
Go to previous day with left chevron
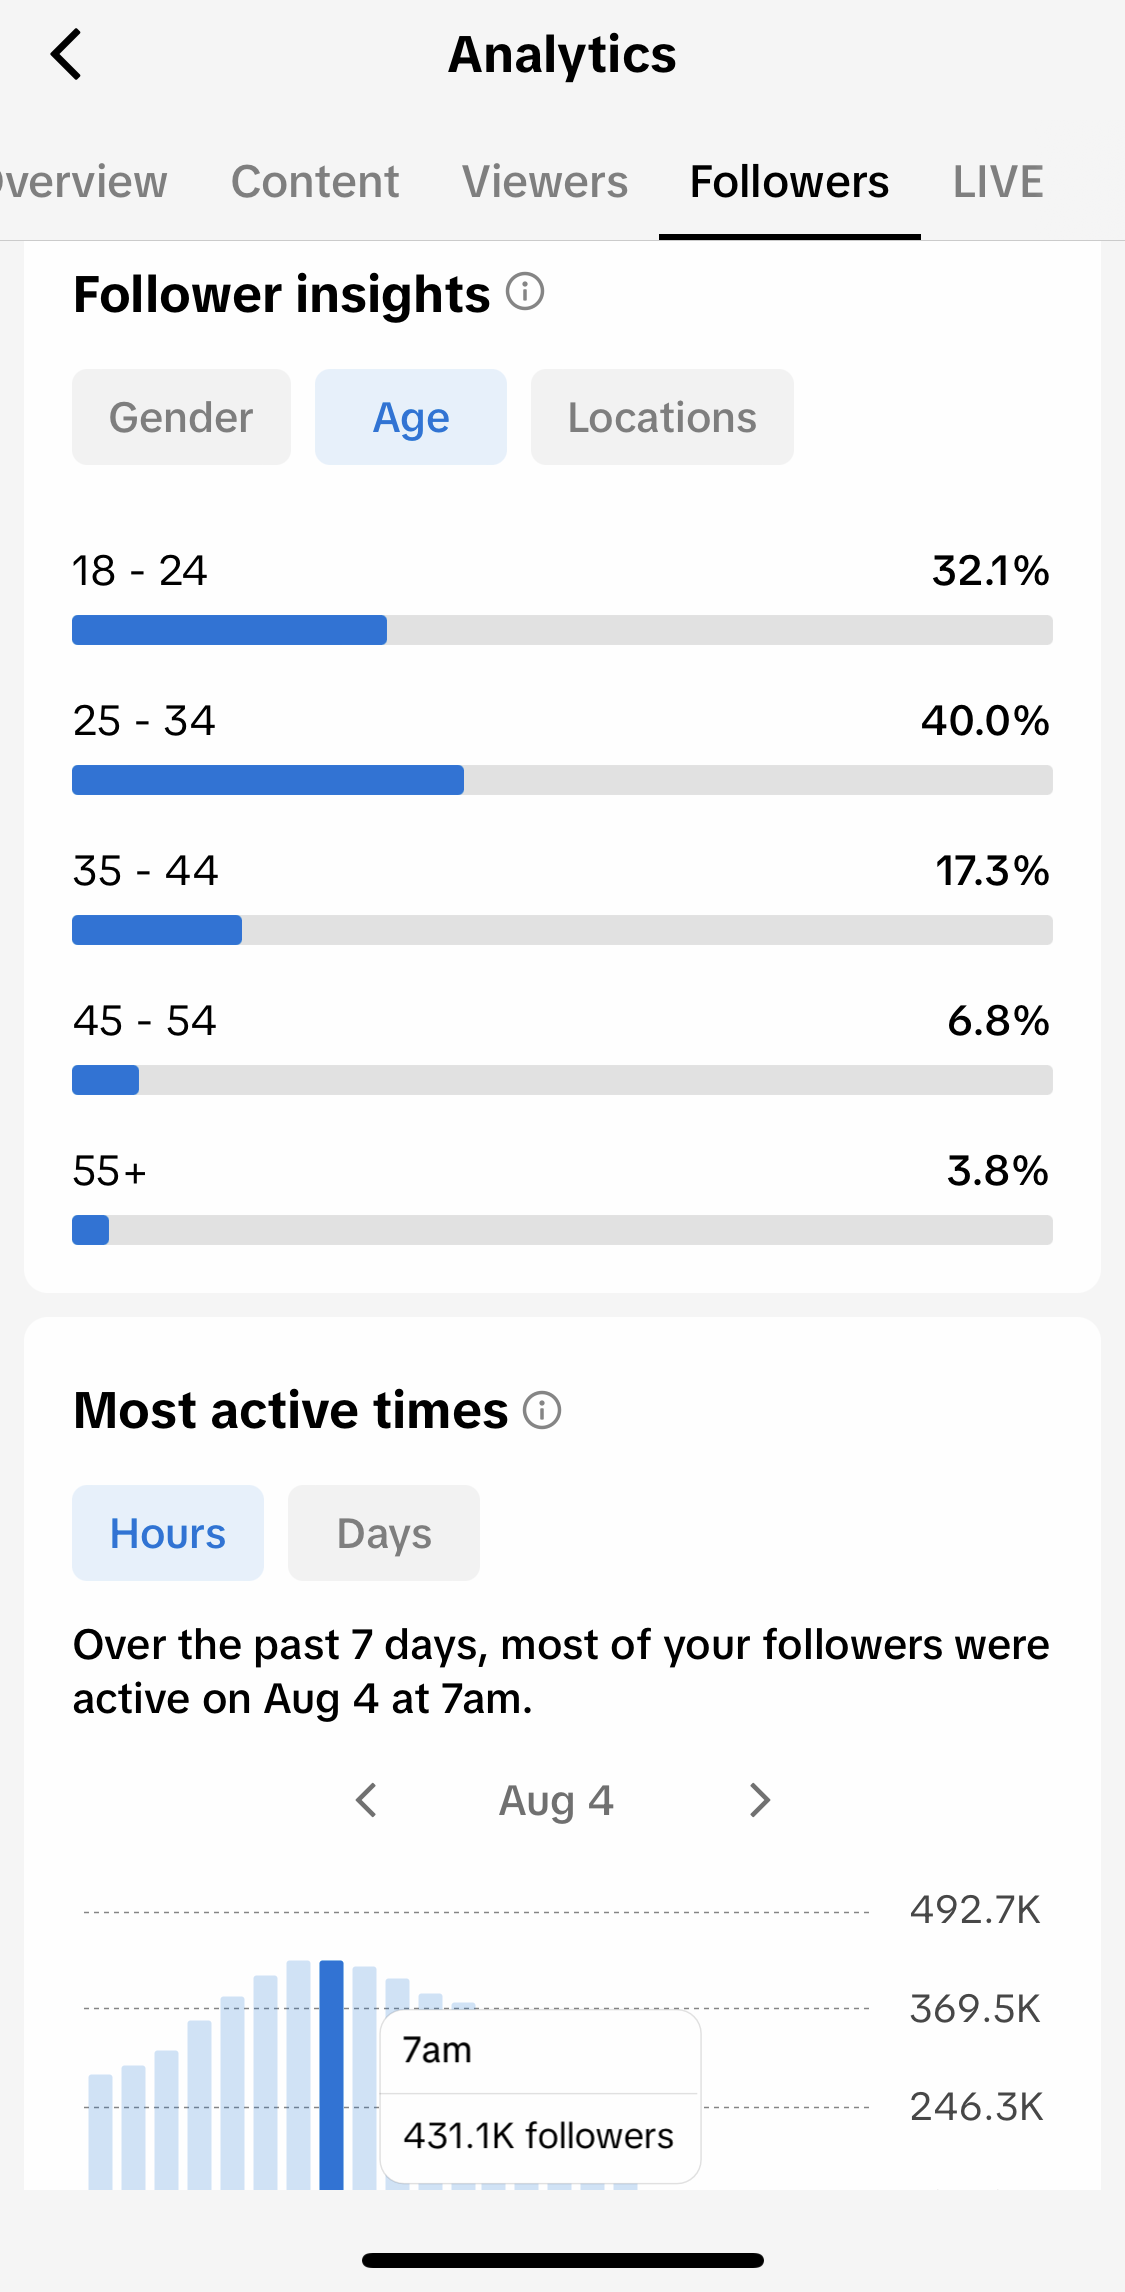point(367,1800)
